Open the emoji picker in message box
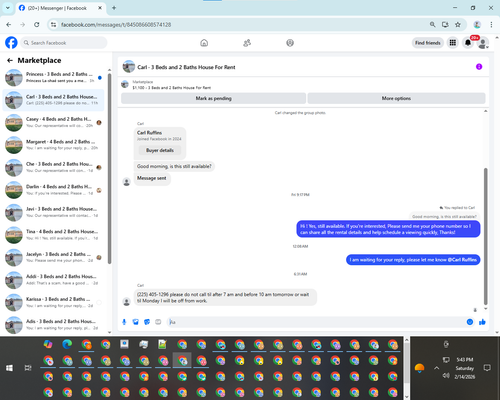This screenshot has width=500, height=400. pyautogui.click(x=470, y=322)
